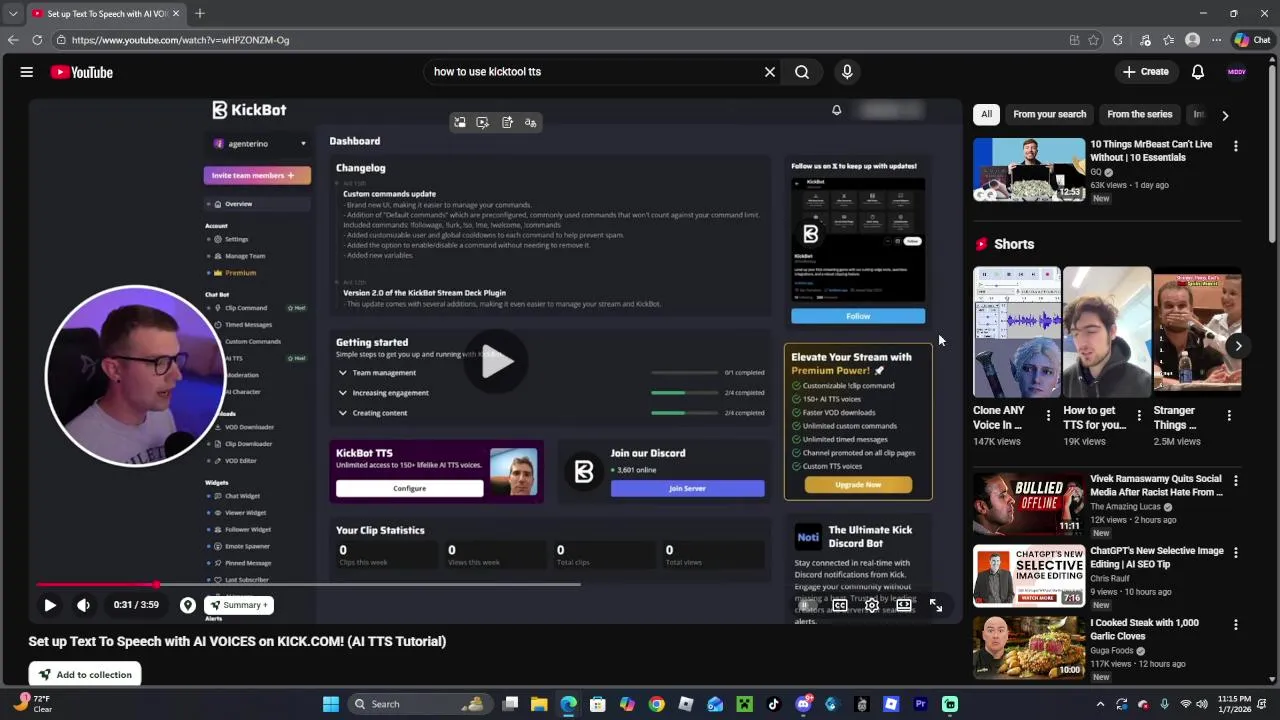The height and width of the screenshot is (720, 1280).
Task: Click the browser address bar URL
Action: 180,40
